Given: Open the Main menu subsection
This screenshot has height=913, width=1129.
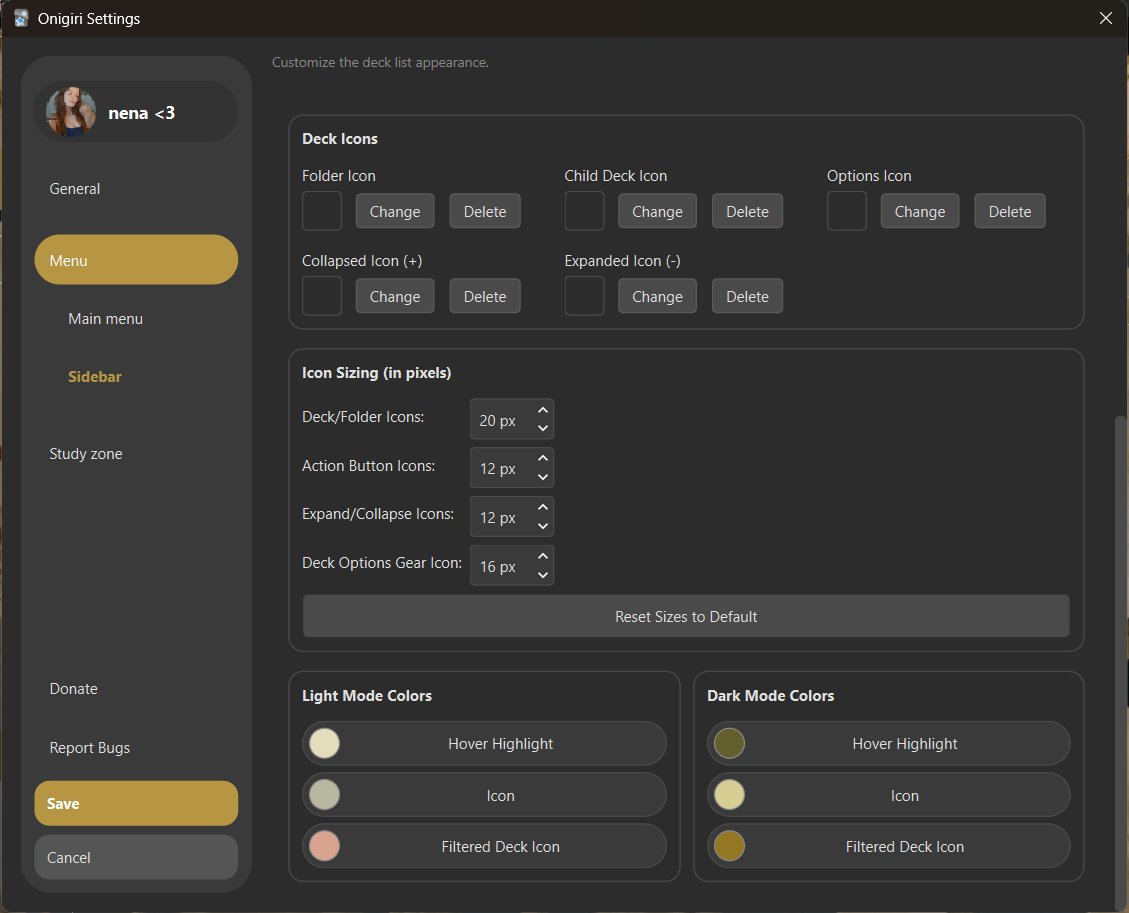Looking at the screenshot, I should [105, 318].
